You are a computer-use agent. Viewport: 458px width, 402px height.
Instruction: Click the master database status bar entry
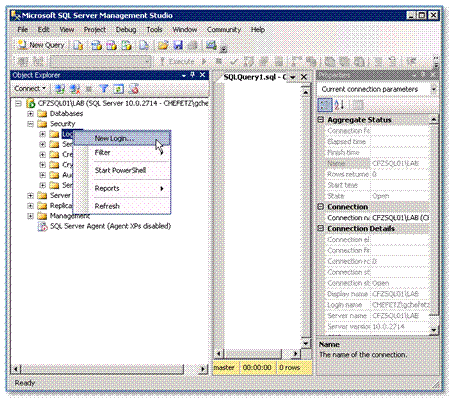point(224,367)
